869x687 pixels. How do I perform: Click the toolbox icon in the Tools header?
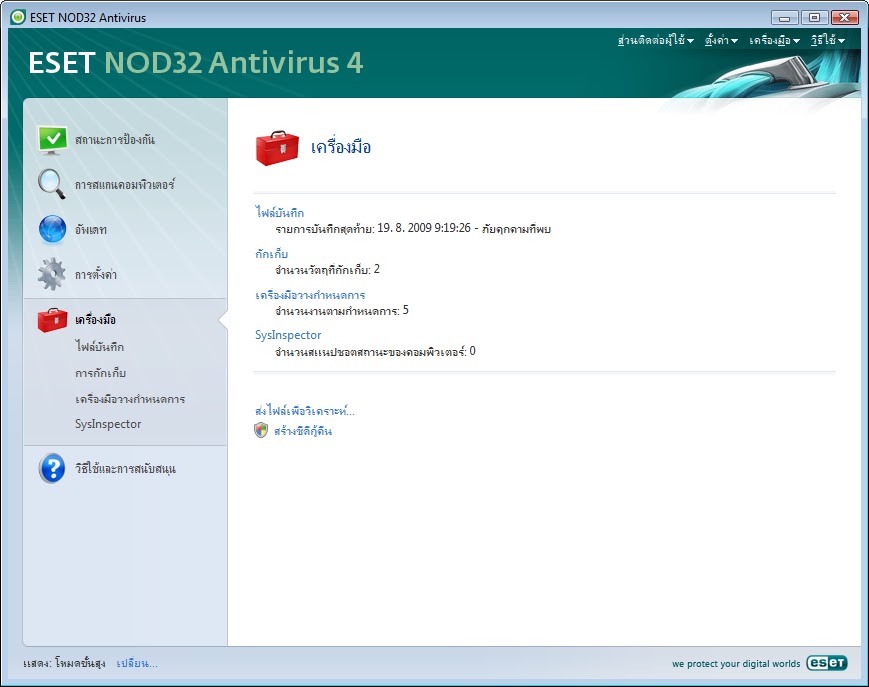[x=277, y=145]
